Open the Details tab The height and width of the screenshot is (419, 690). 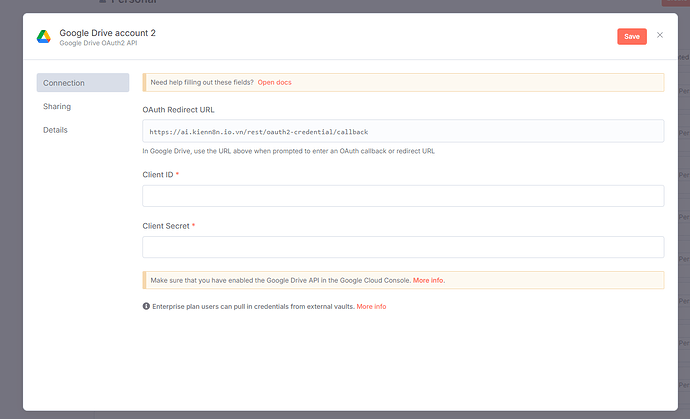coord(55,130)
